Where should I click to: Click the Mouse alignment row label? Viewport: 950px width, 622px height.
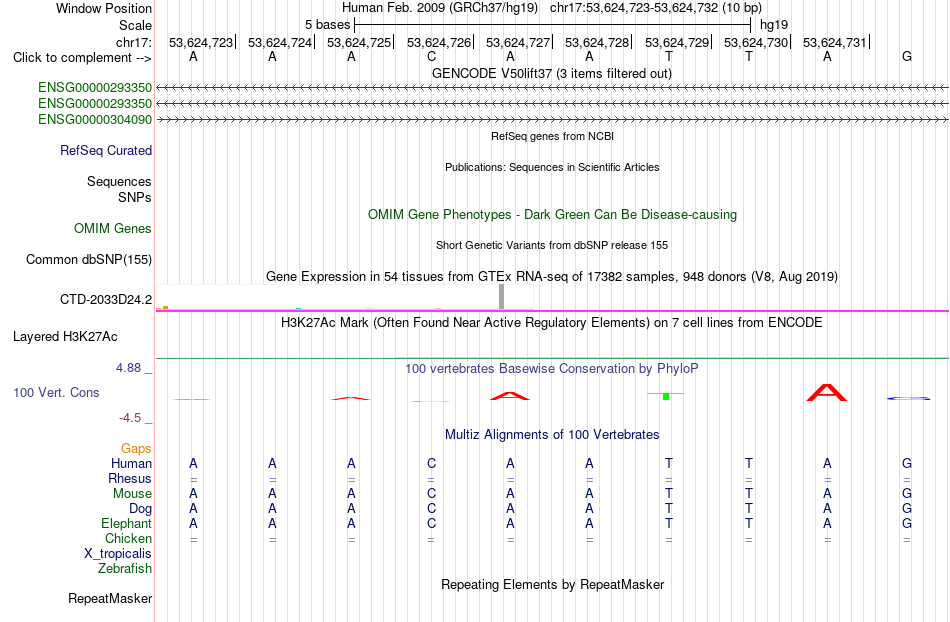132,494
